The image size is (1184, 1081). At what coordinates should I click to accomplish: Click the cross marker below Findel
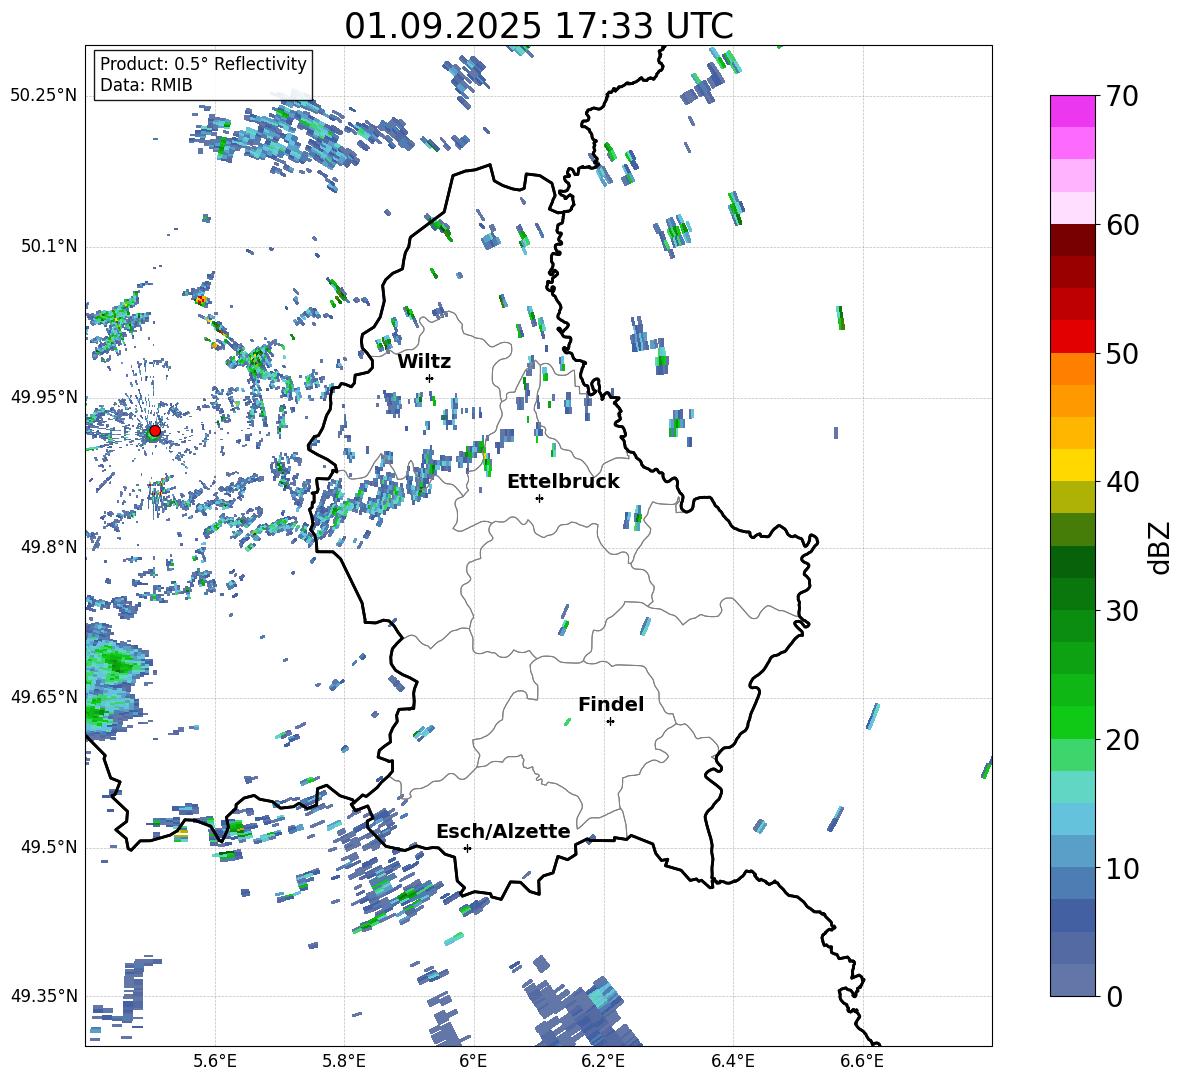(610, 722)
